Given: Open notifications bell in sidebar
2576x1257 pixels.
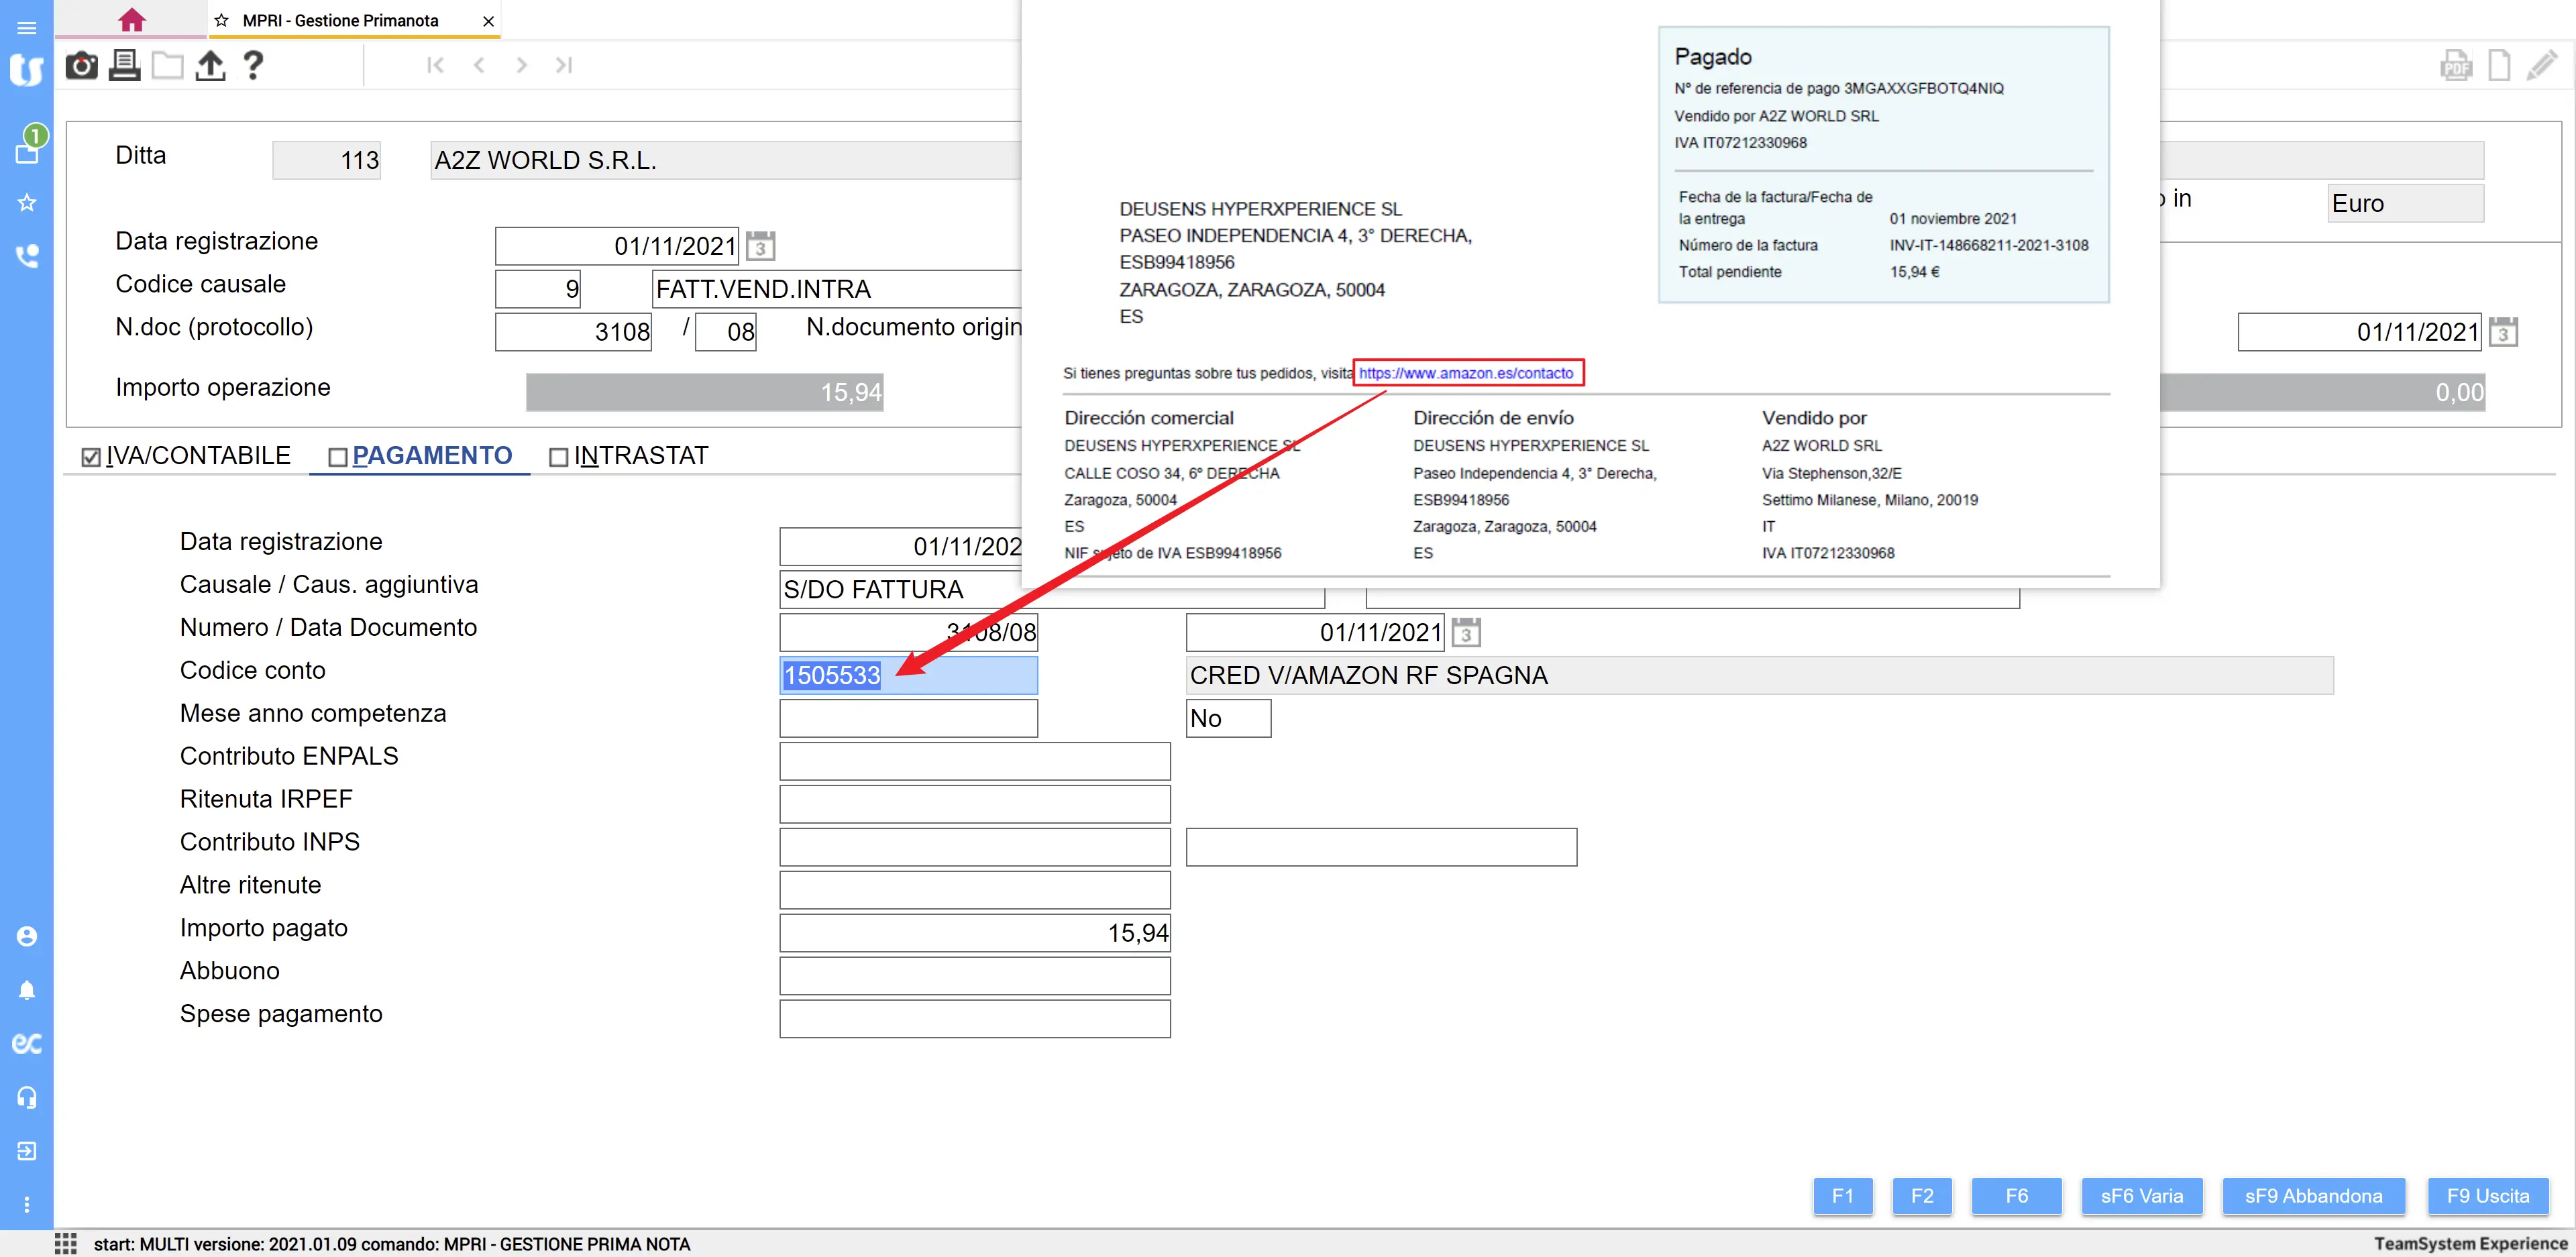Looking at the screenshot, I should pyautogui.click(x=27, y=990).
